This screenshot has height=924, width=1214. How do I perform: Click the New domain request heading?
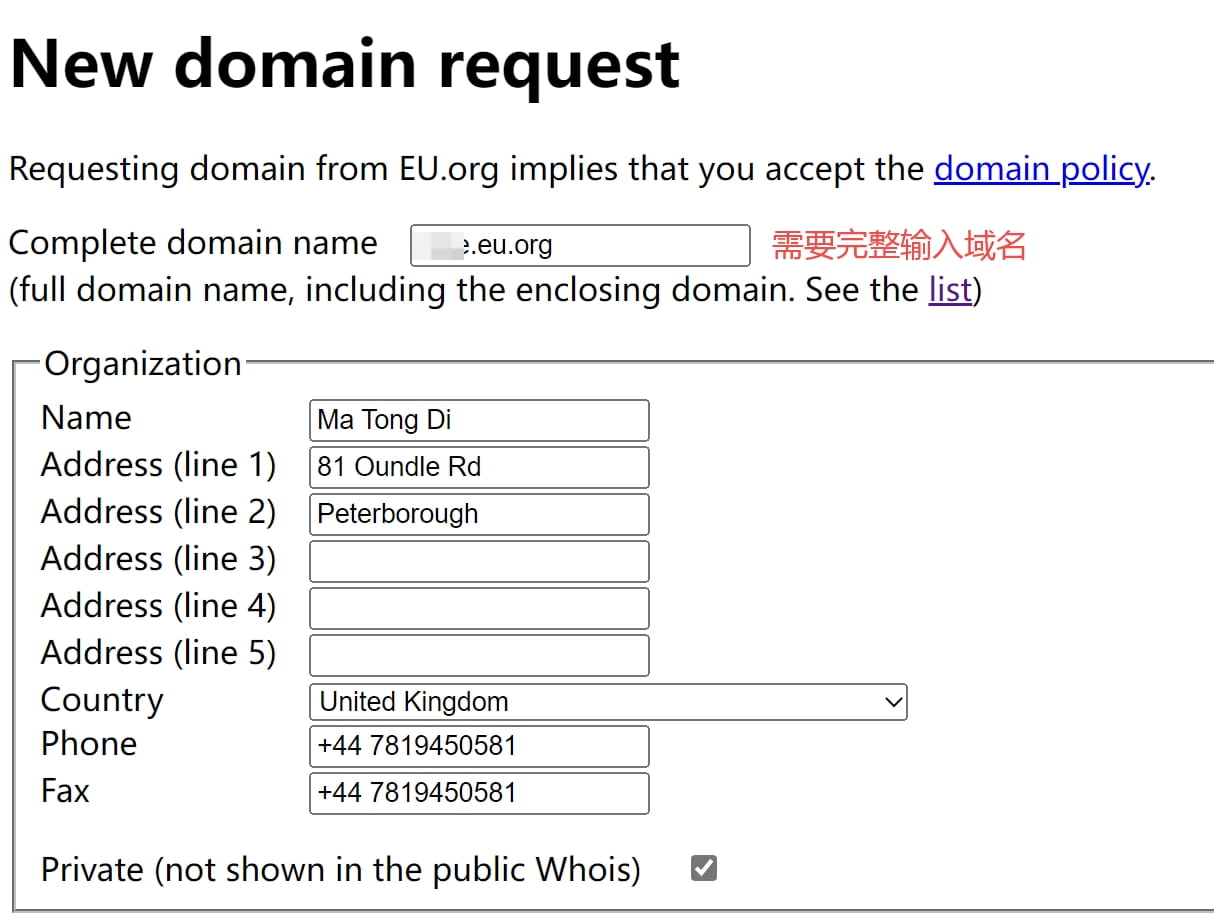[x=345, y=64]
